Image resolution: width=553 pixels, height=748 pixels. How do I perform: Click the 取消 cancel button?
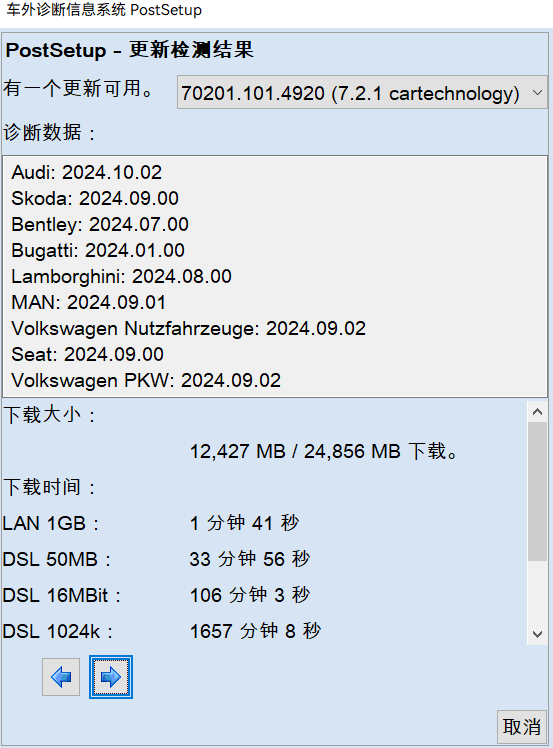tap(522, 727)
